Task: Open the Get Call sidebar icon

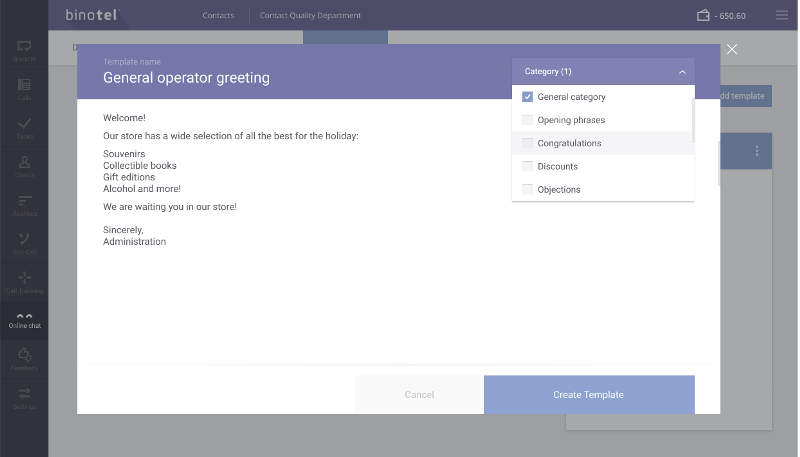Action: (24, 243)
